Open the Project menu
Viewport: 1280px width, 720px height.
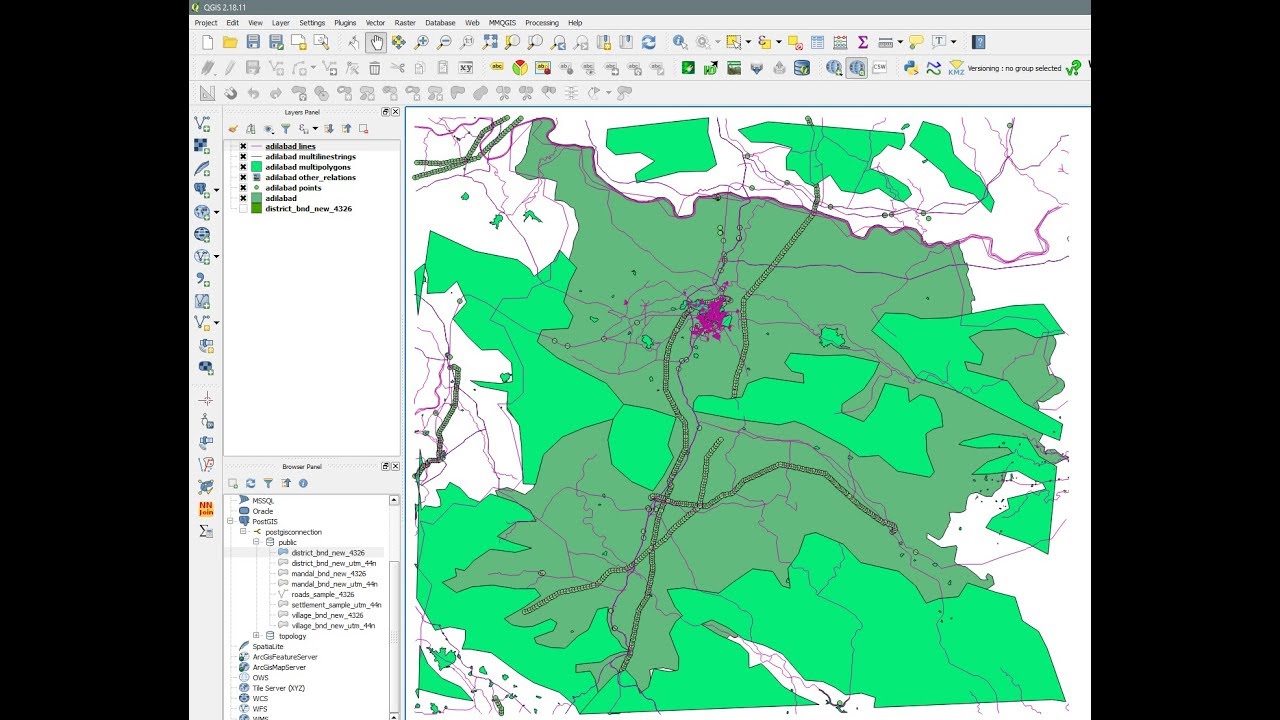tap(206, 22)
